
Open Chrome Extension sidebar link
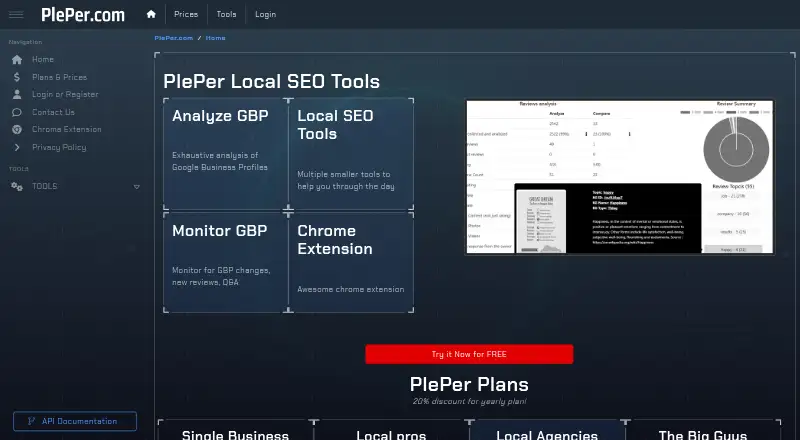pos(67,130)
